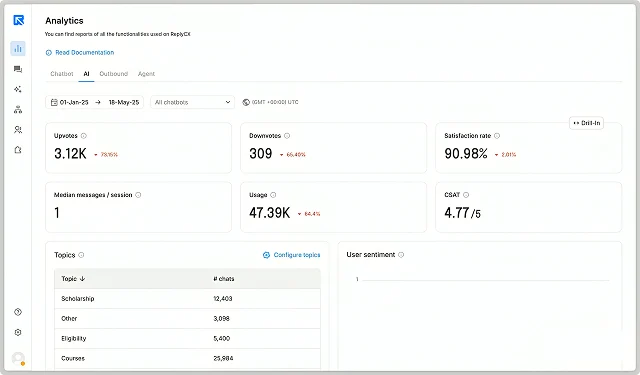
Task: Click the 4.77 CSAT score
Action: 456,213
